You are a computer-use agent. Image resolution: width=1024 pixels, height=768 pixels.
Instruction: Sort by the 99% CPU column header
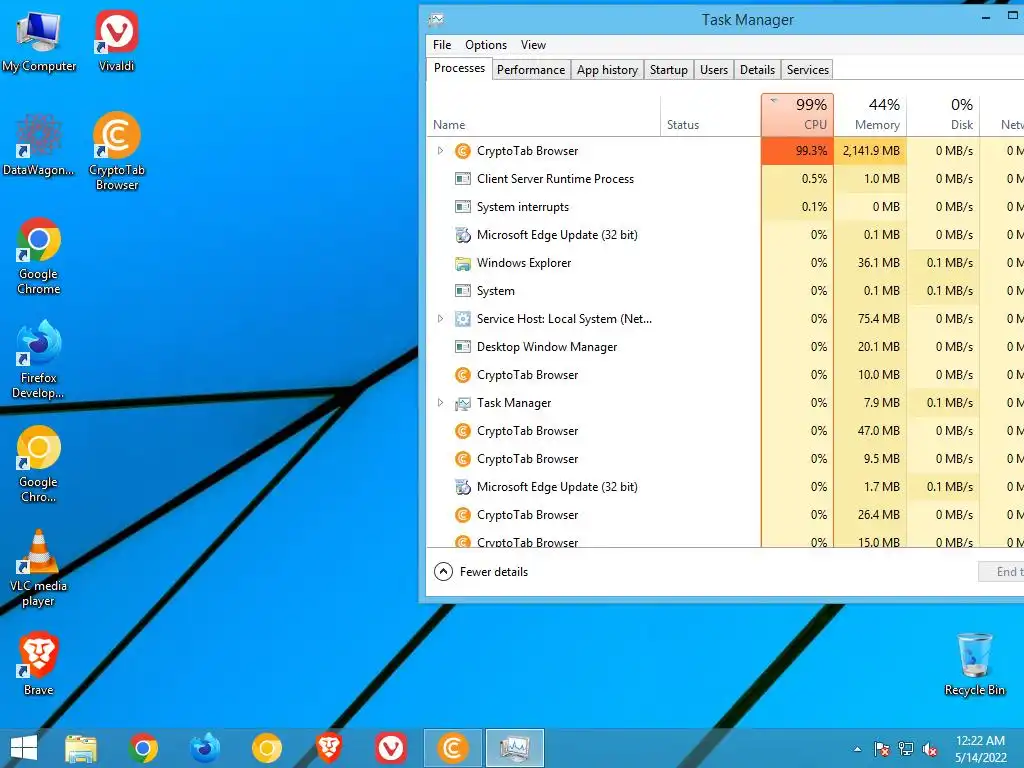pos(797,115)
